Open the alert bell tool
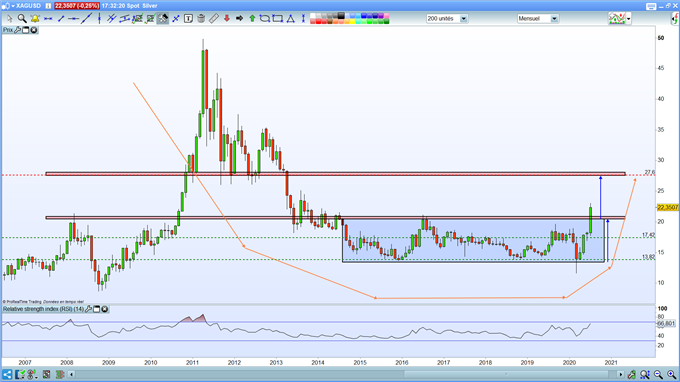This screenshot has height=382, width=680. 35,19
